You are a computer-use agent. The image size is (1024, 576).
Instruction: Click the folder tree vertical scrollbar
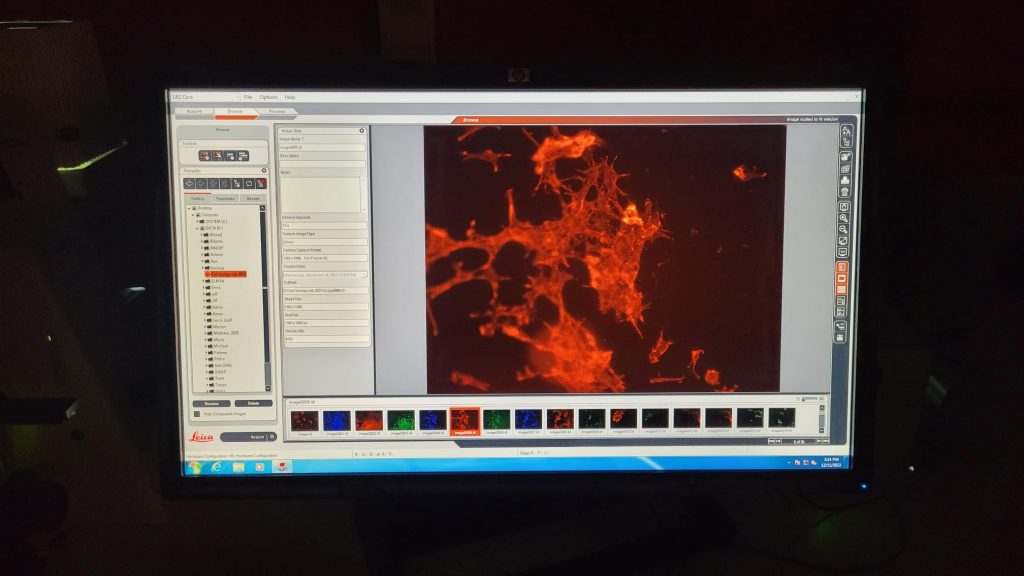[x=264, y=297]
